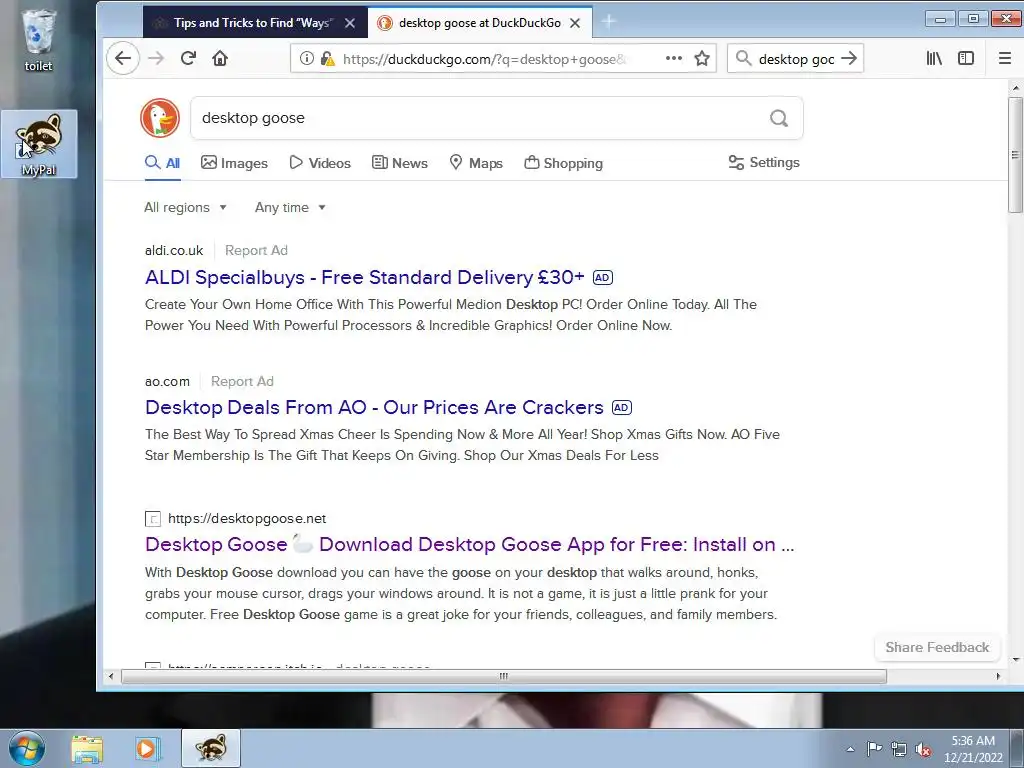
Task: Open the browser hamburger menu
Action: coord(1005,58)
